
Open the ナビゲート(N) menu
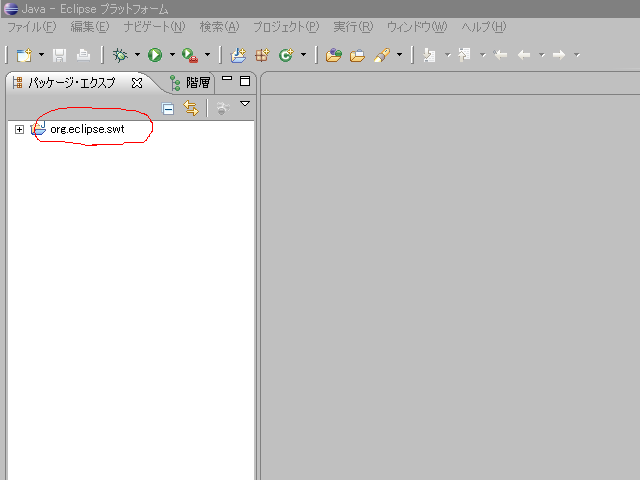tap(154, 27)
